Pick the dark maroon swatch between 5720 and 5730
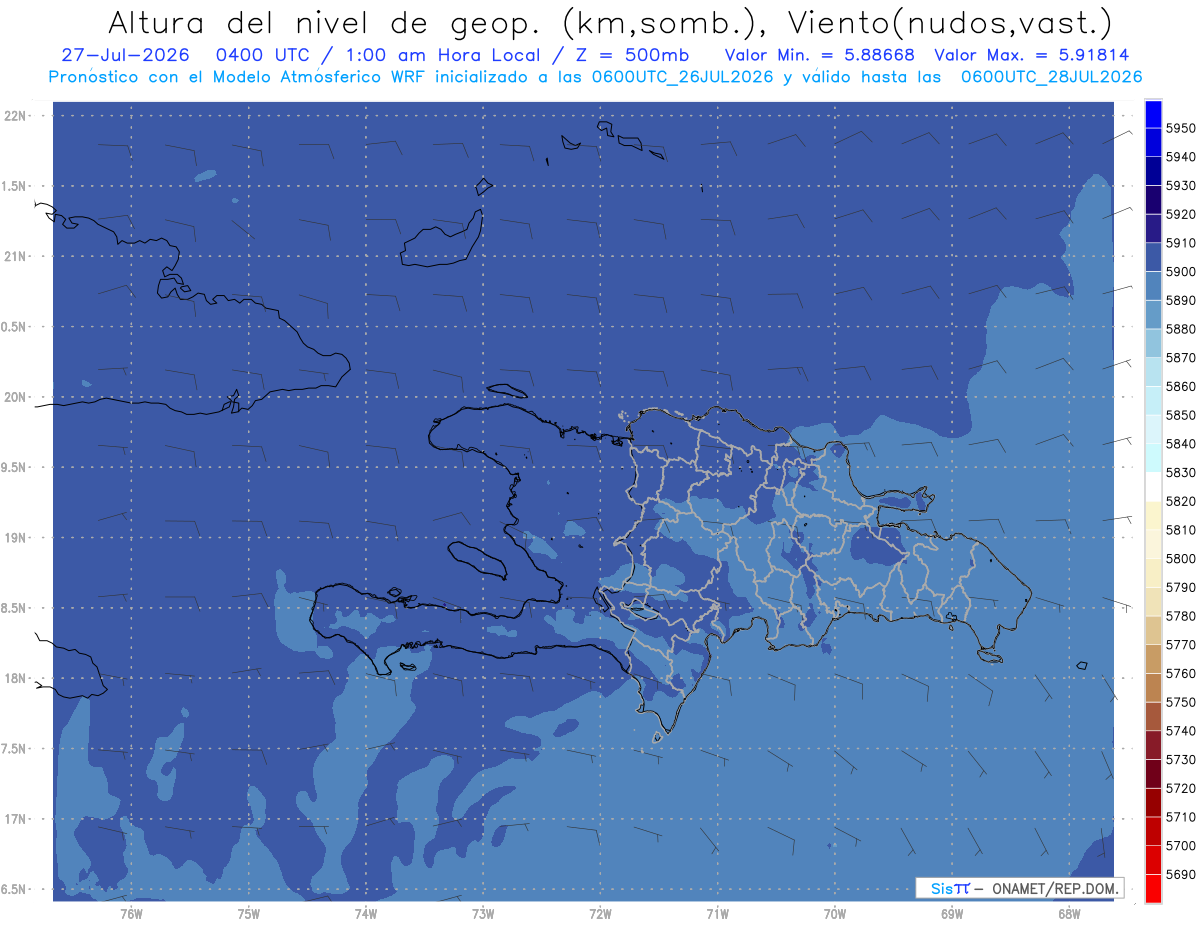Image resolution: width=1200 pixels, height=927 pixels. coord(1153,774)
